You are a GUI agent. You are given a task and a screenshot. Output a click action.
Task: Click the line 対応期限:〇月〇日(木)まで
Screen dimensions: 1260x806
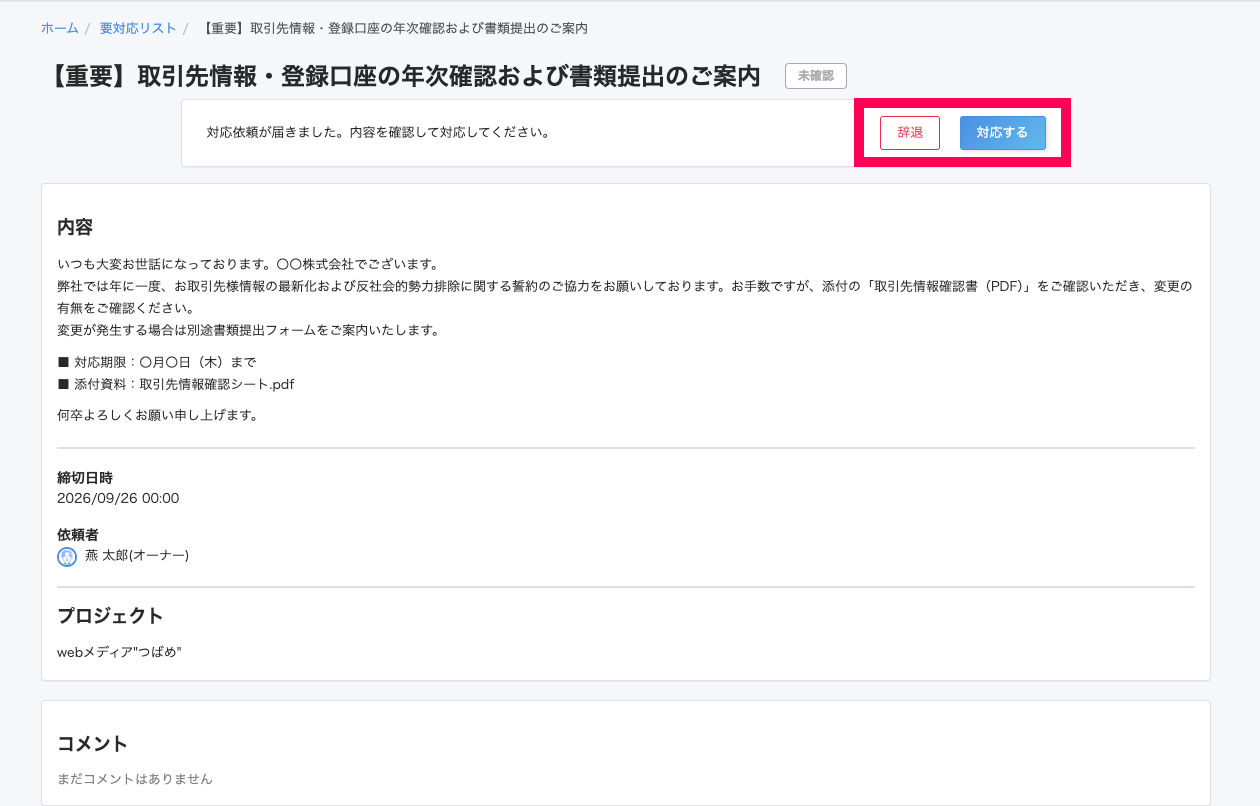point(157,362)
